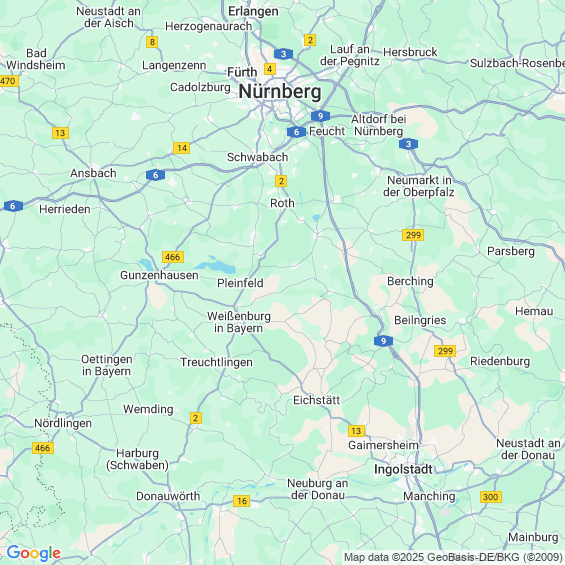Click the A9 shield near Beilngries
Viewport: 565px width, 565px height.
[383, 341]
